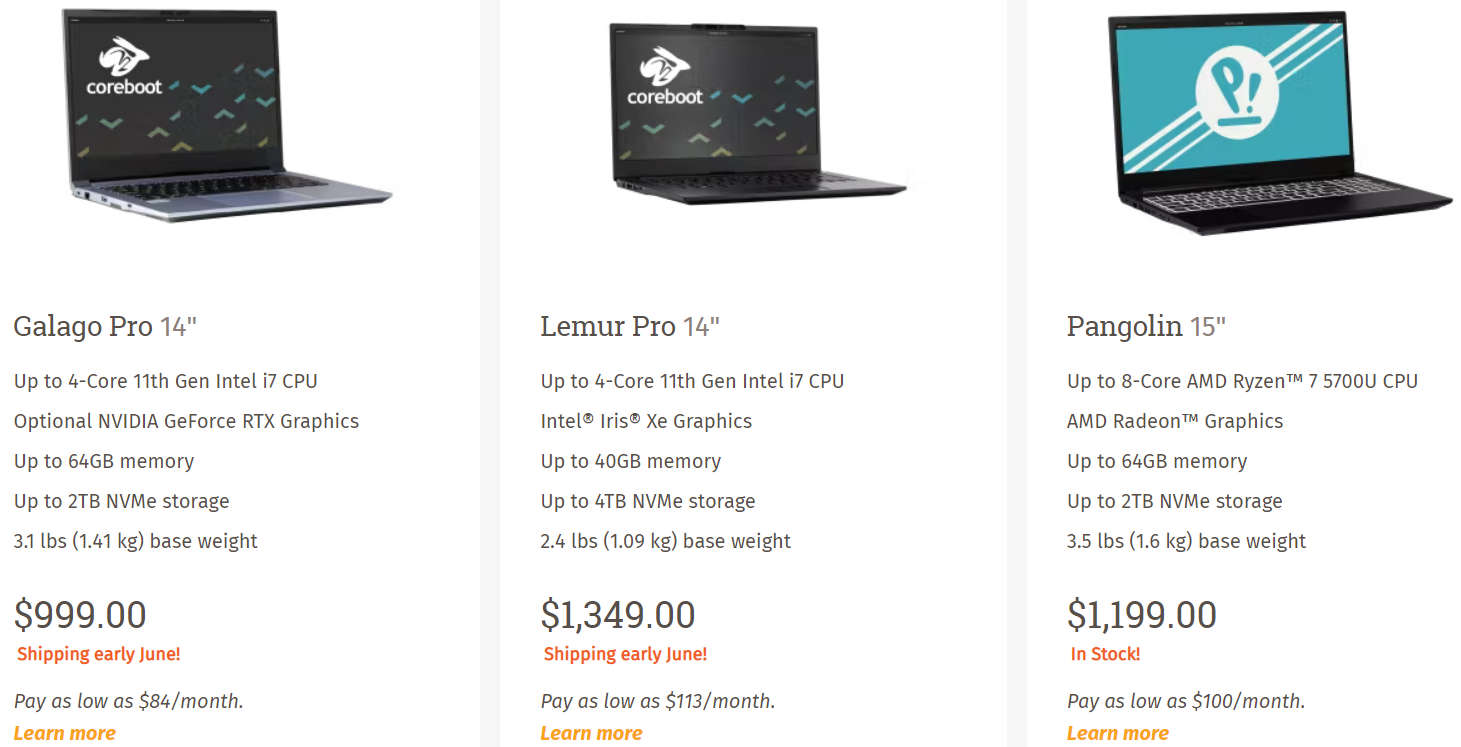This screenshot has width=1461, height=747.
Task: Click Learn more under Lemur Pro
Action: pyautogui.click(x=591, y=733)
